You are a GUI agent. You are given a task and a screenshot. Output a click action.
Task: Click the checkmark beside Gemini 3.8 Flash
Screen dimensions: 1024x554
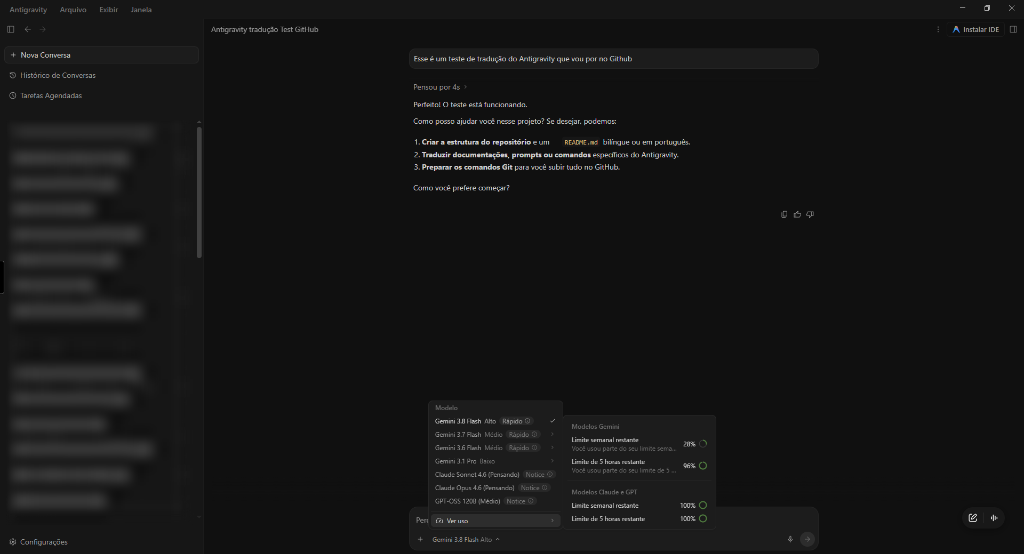(552, 421)
